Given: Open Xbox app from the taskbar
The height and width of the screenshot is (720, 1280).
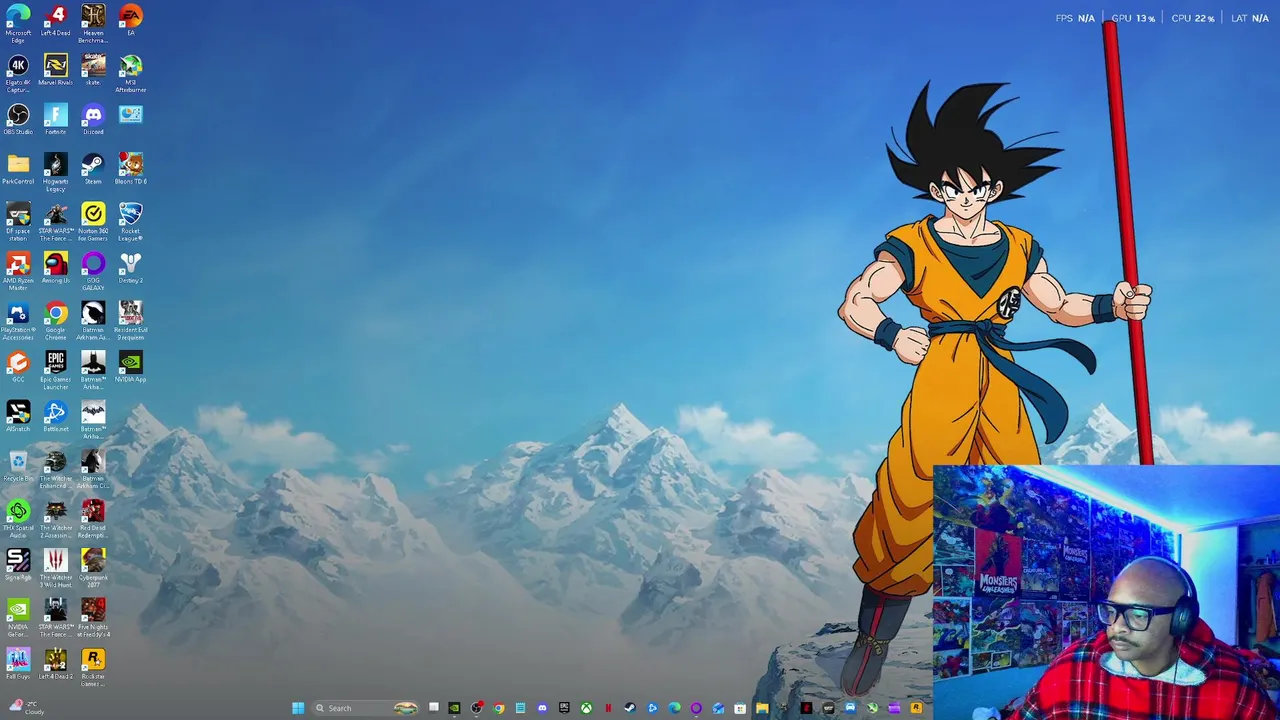Looking at the screenshot, I should click(x=586, y=708).
